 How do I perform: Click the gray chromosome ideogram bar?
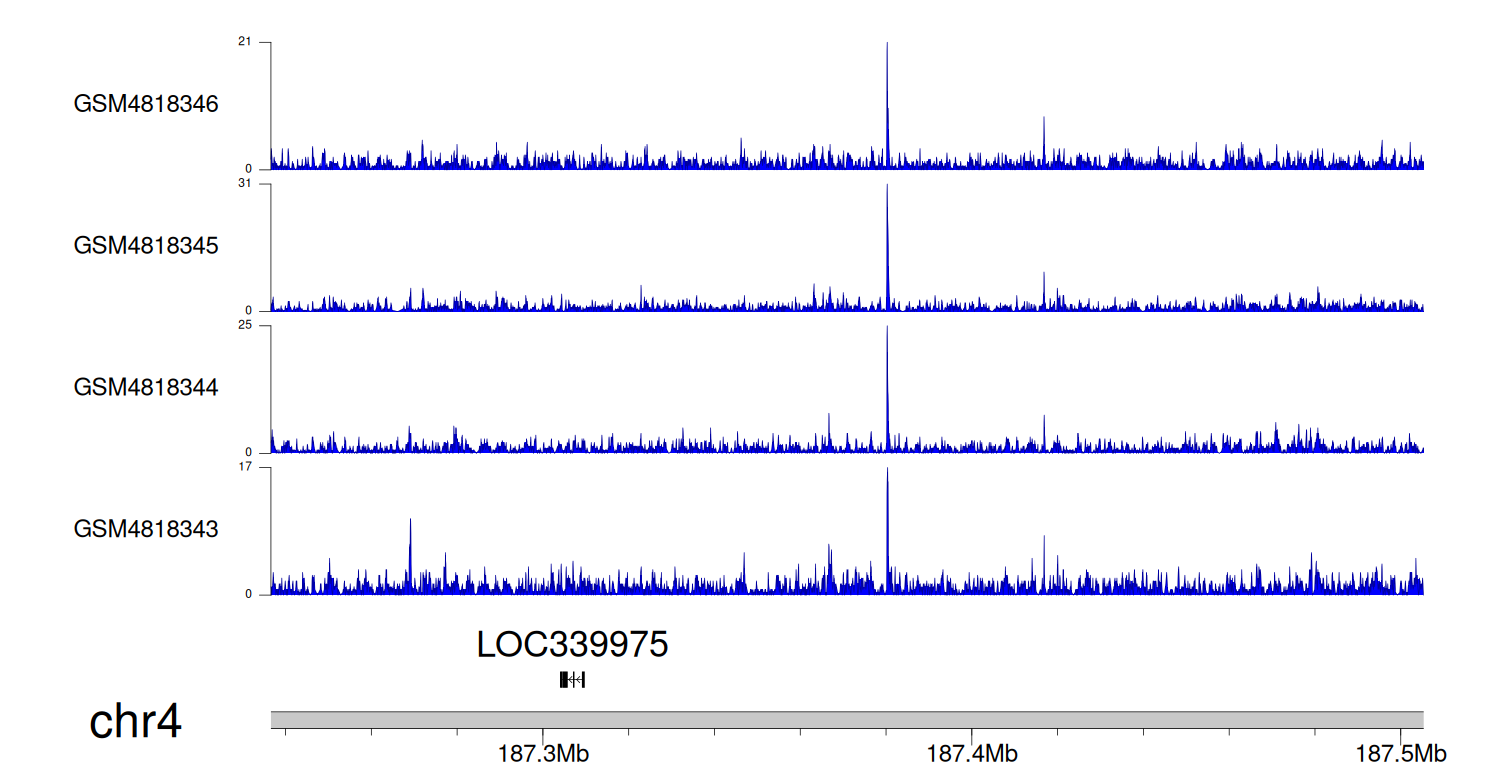(x=846, y=720)
